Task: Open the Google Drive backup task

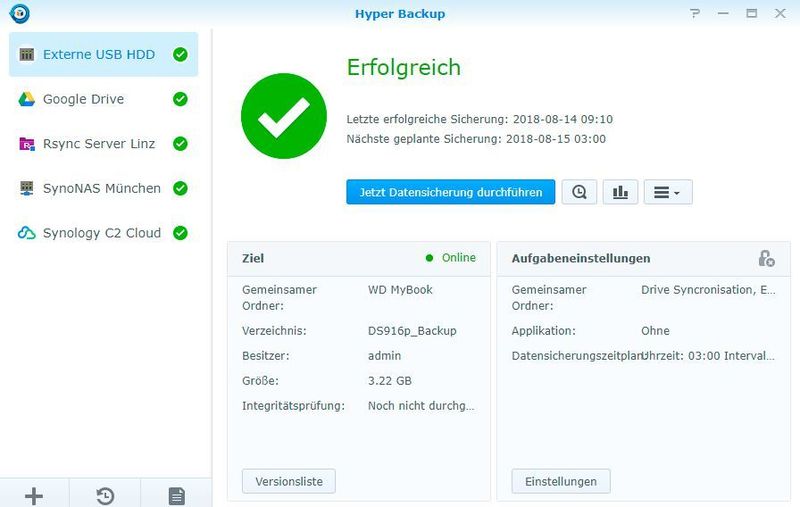Action: pyautogui.click(x=104, y=99)
